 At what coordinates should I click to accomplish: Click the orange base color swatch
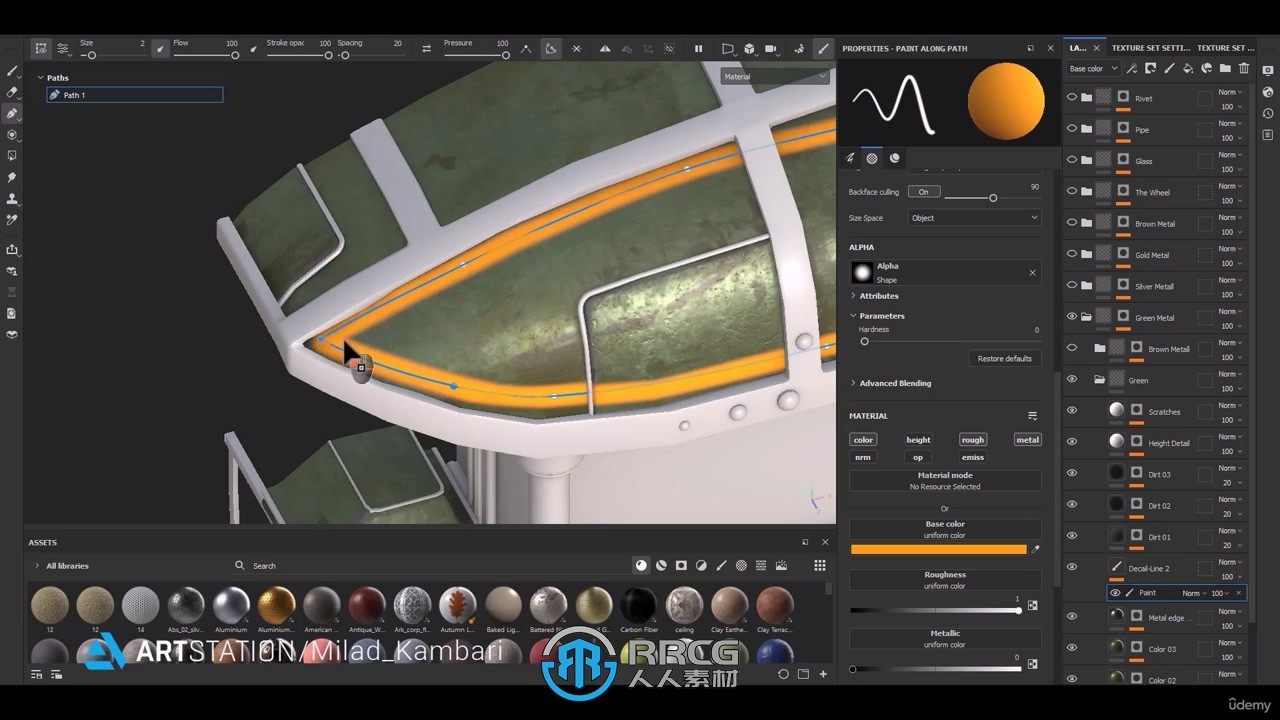click(x=938, y=549)
